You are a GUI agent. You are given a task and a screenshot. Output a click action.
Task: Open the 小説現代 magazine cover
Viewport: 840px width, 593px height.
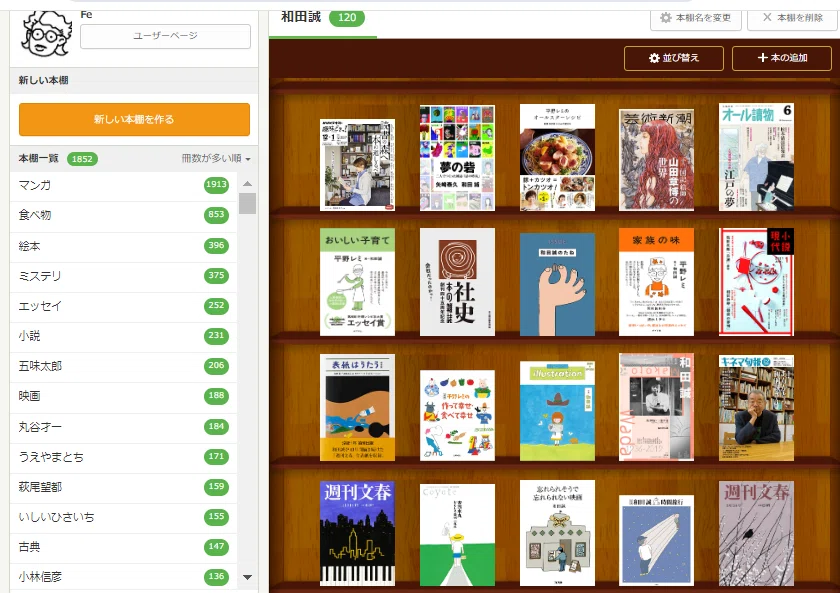click(x=756, y=282)
